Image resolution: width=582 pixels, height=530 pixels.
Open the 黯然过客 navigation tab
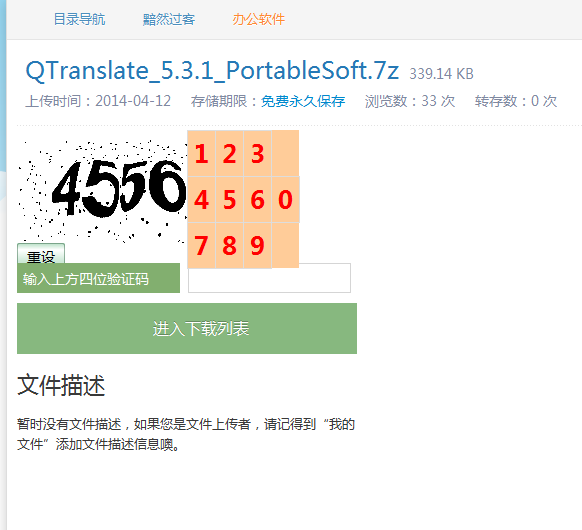click(169, 19)
